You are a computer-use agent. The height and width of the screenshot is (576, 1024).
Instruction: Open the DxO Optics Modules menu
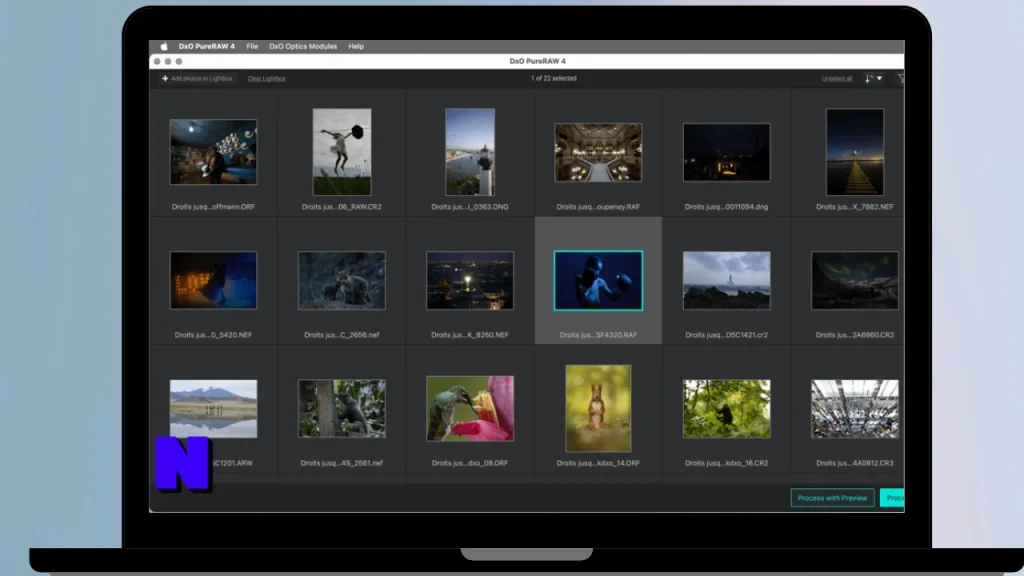303,46
